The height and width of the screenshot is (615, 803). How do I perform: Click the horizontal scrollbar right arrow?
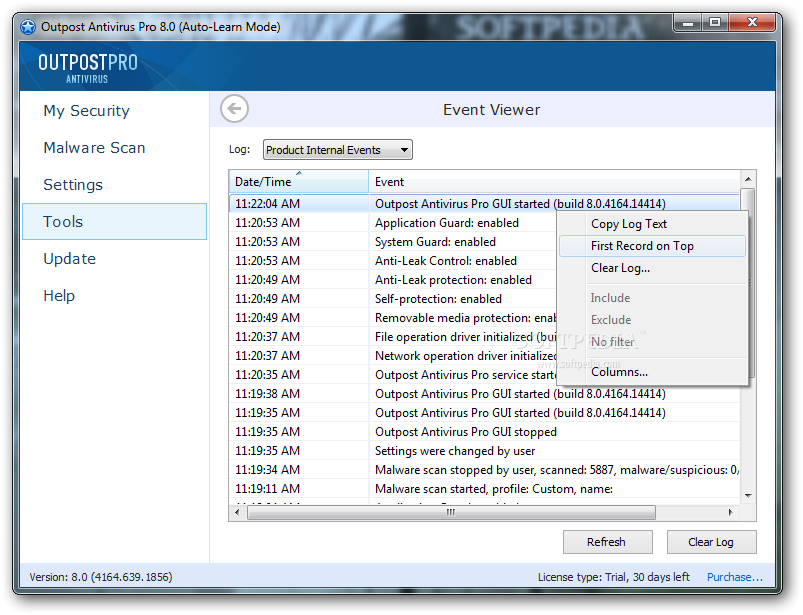coord(731,512)
